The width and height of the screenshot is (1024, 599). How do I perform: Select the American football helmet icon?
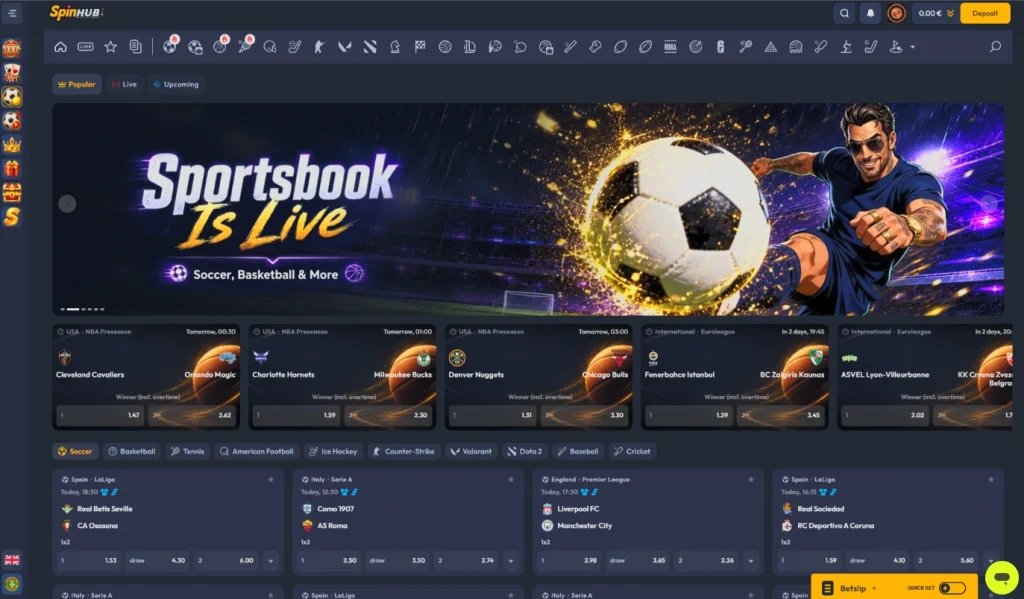270,47
